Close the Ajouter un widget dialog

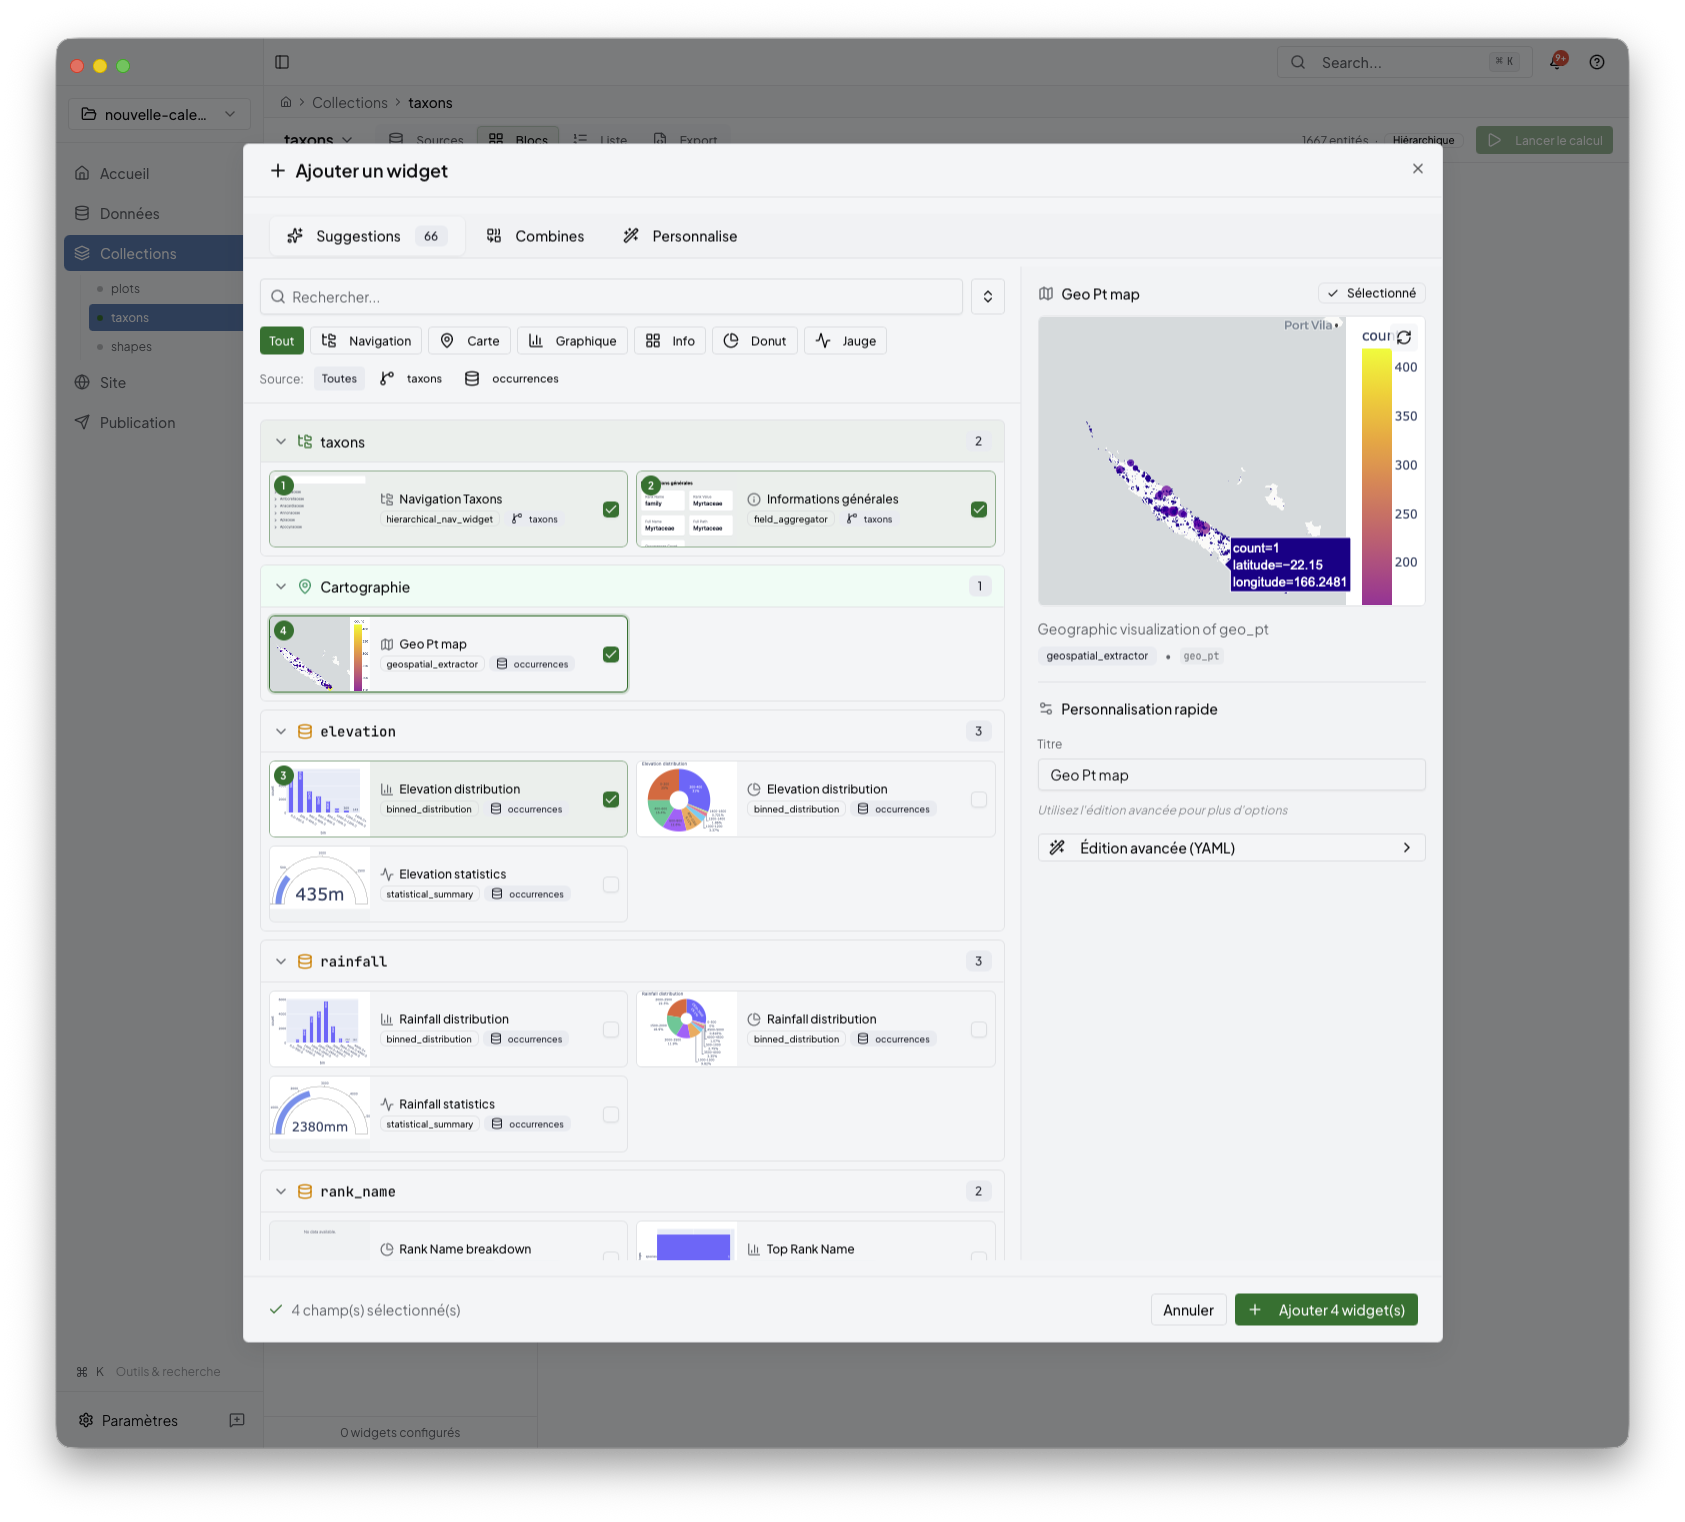[x=1417, y=169]
